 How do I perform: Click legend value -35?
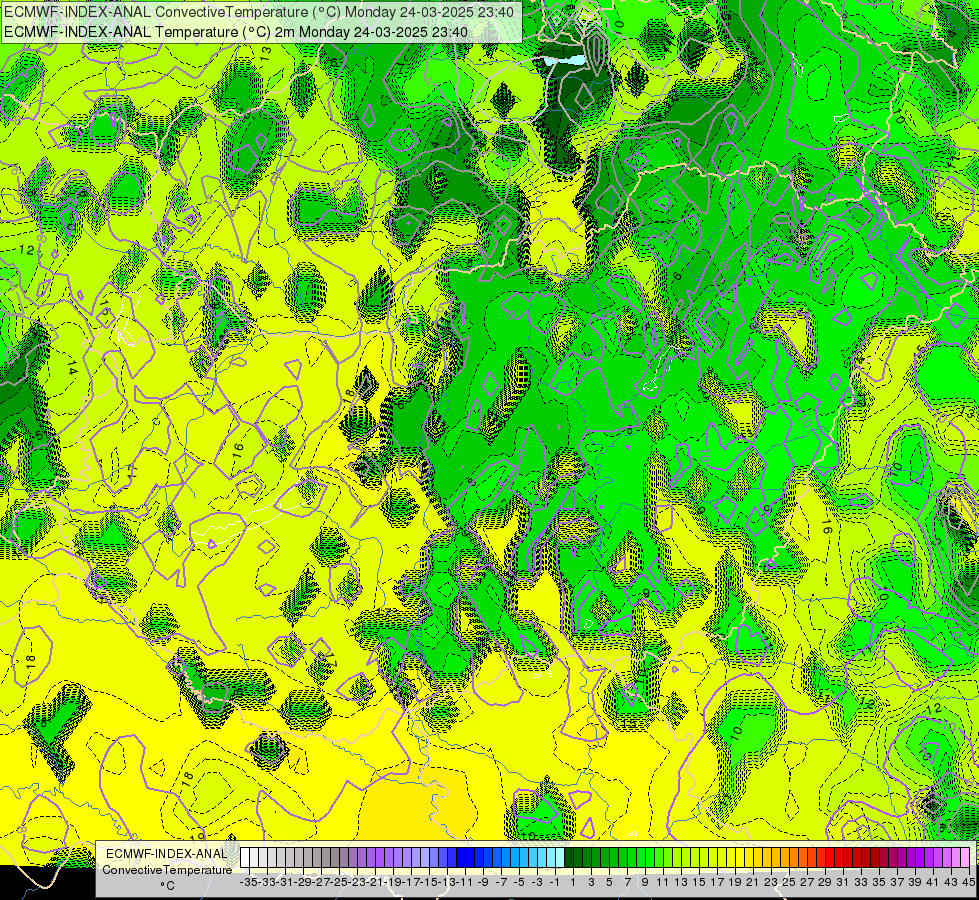point(249,882)
